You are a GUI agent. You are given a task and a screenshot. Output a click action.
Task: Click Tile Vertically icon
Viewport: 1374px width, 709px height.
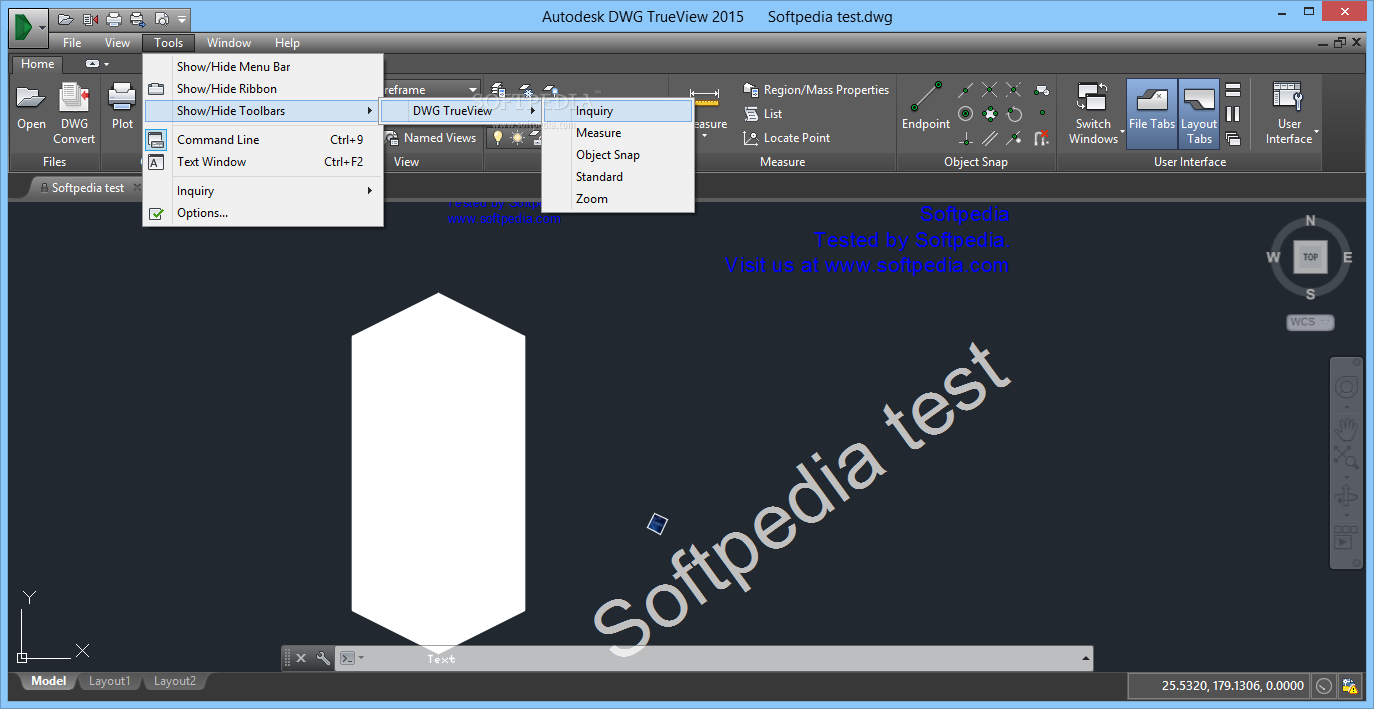click(1233, 114)
